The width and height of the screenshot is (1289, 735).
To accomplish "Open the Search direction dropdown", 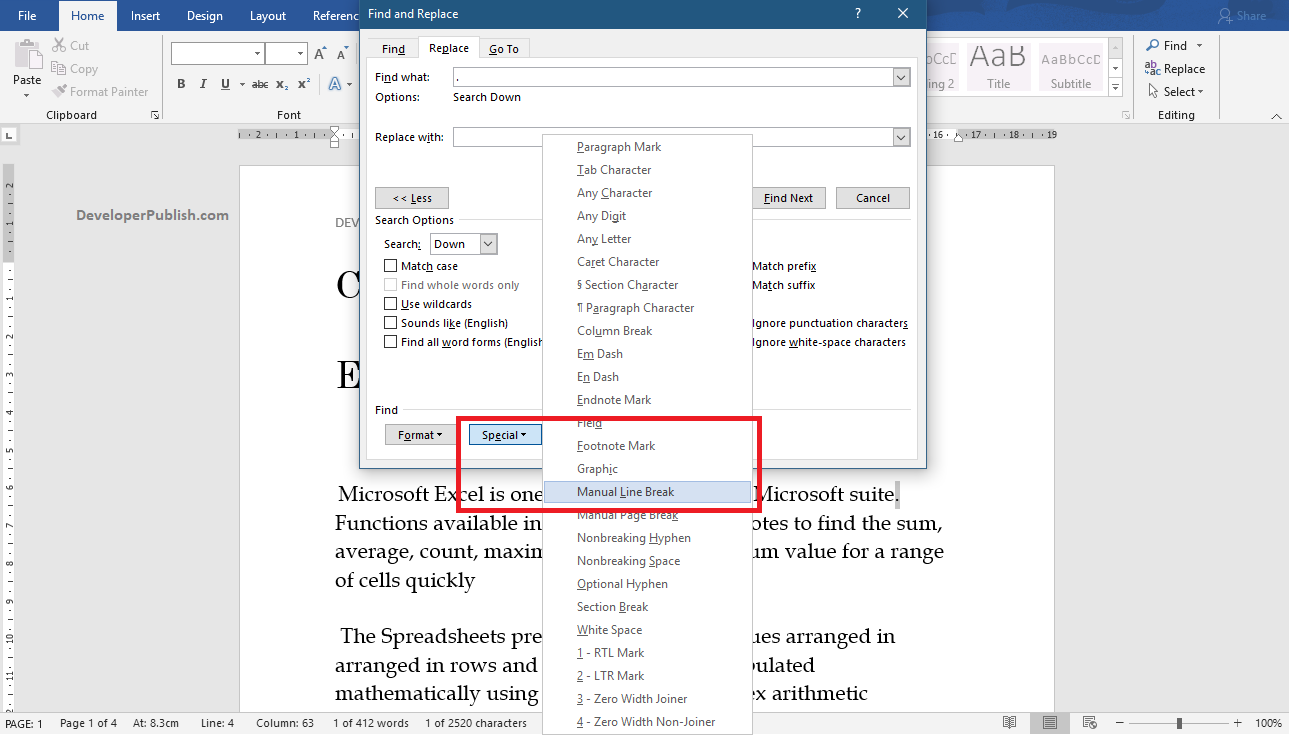I will 486,243.
